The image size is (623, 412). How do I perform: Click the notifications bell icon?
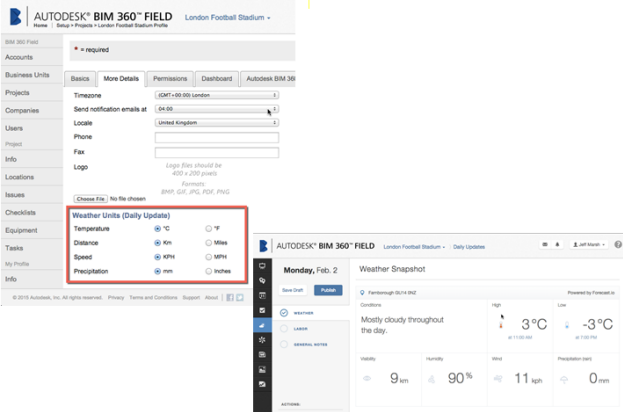tap(557, 244)
